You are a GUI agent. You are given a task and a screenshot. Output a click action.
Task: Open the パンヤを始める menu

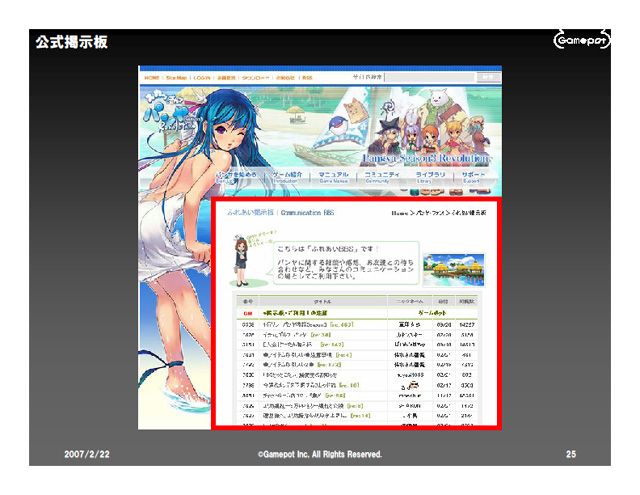(x=237, y=177)
